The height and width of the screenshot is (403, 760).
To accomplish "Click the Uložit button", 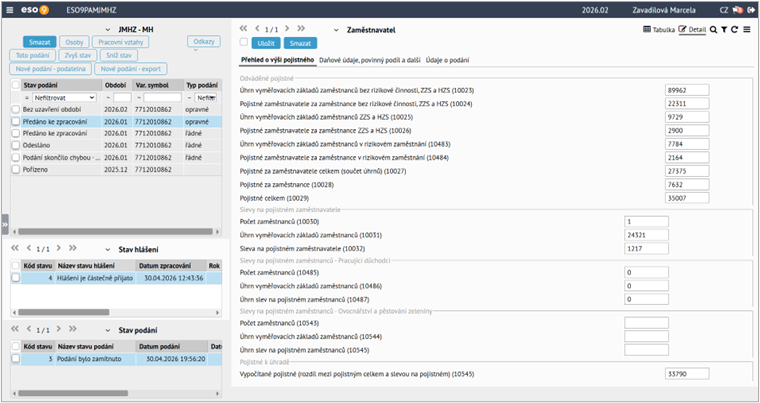I will click(x=266, y=43).
